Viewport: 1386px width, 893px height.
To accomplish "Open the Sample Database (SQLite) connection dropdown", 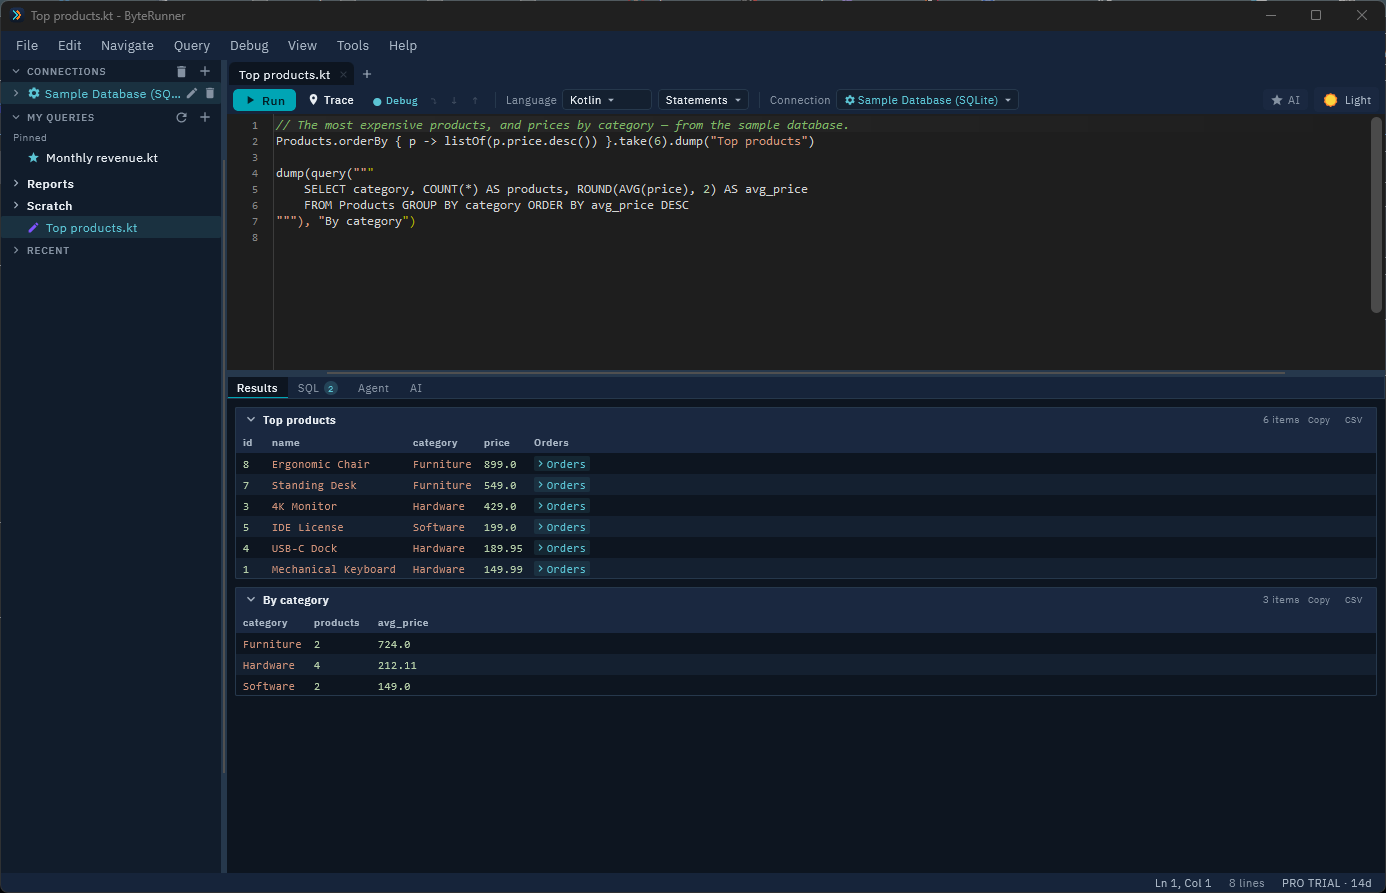I will pos(927,100).
